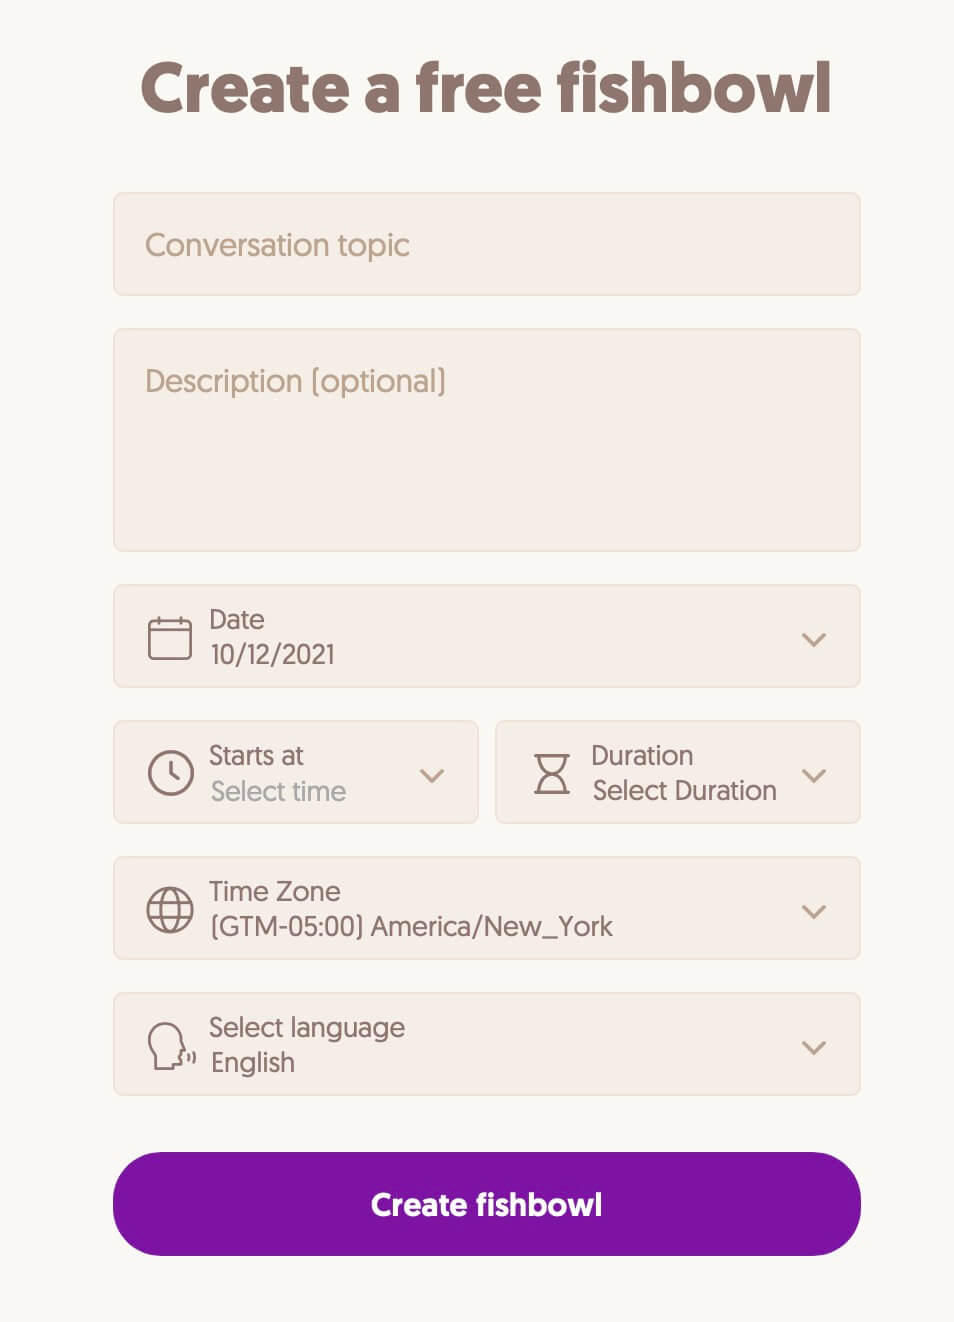Expand the Select language chevron
This screenshot has width=954, height=1322.
tap(814, 1047)
